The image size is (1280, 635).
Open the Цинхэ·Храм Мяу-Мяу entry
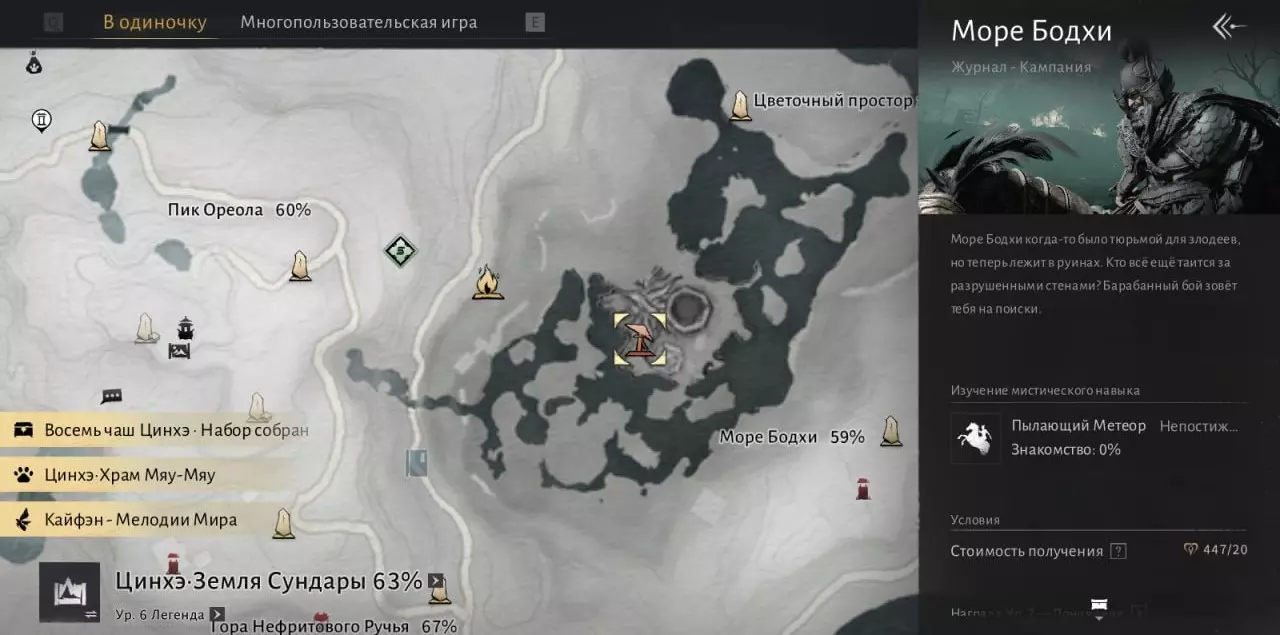(150, 474)
